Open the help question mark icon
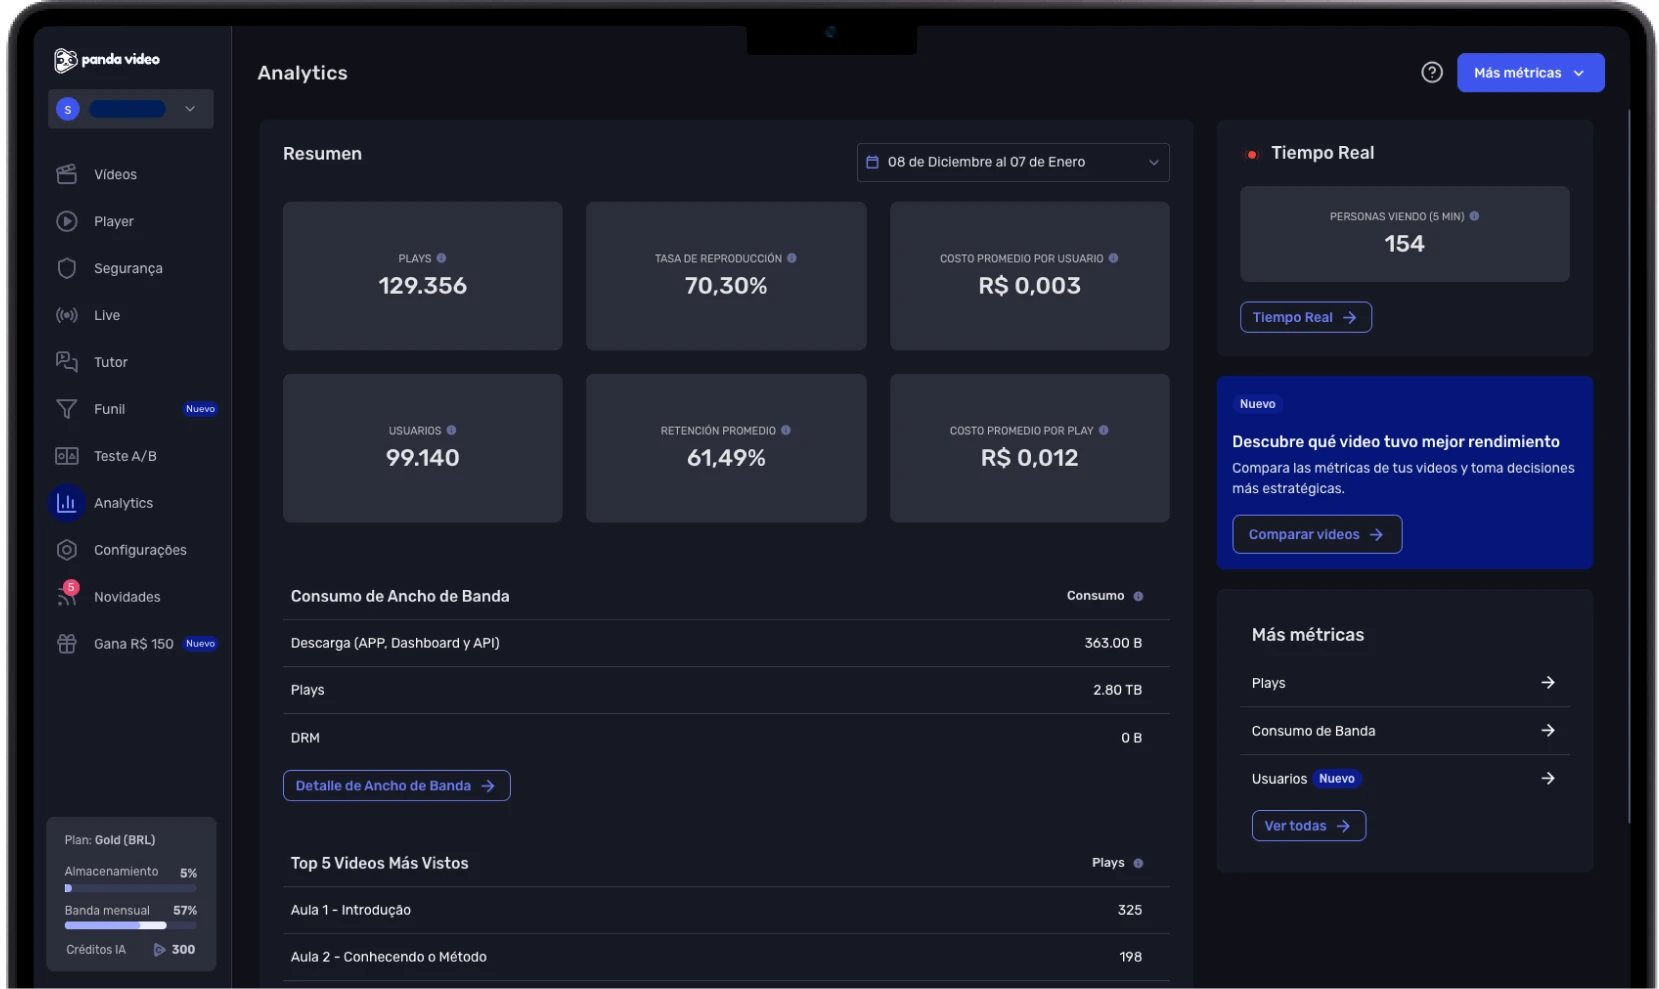The image size is (1659, 989). tap(1431, 72)
